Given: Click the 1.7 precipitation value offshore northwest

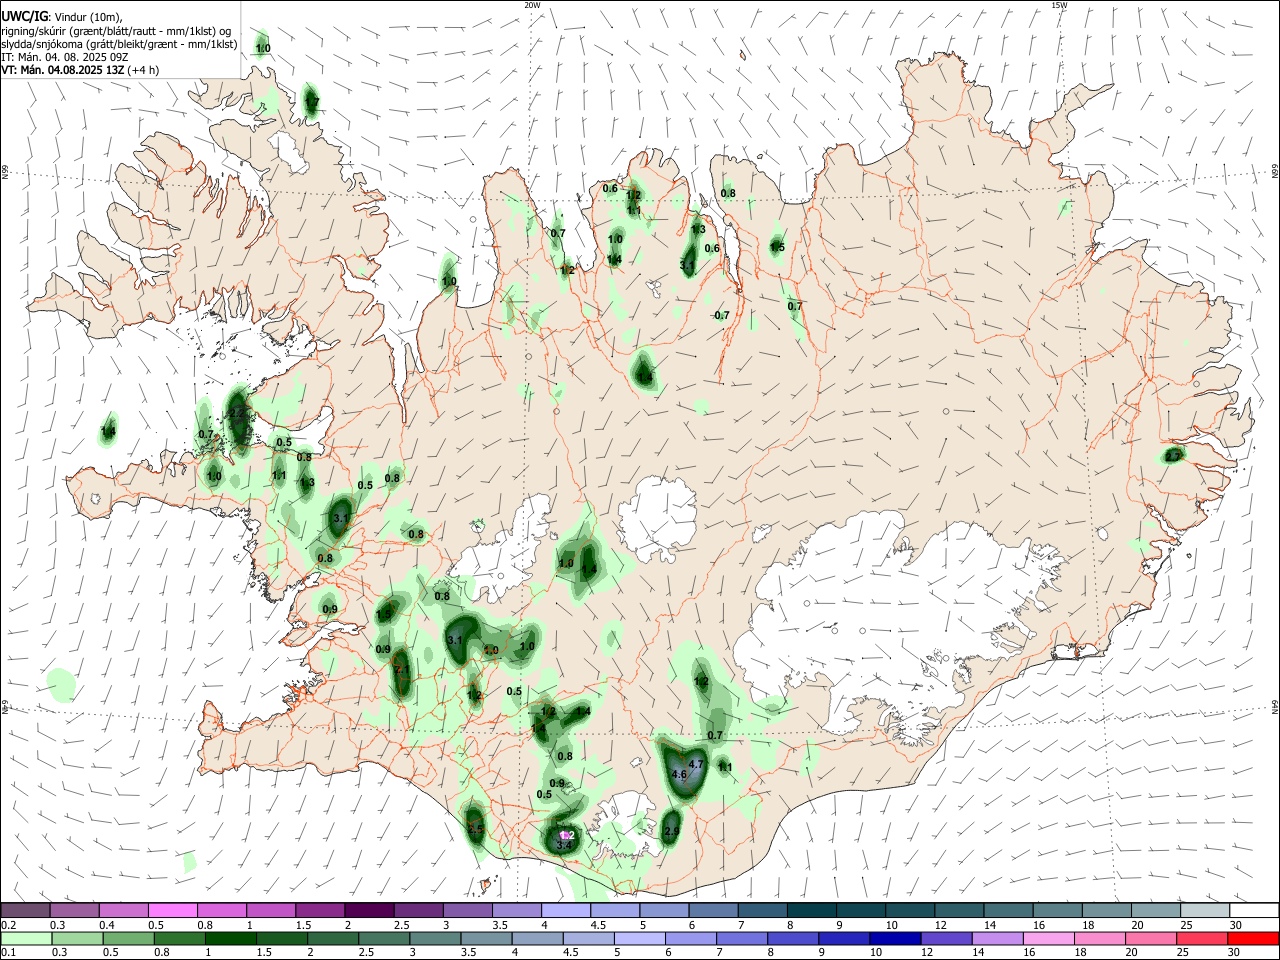Looking at the screenshot, I should 311,102.
